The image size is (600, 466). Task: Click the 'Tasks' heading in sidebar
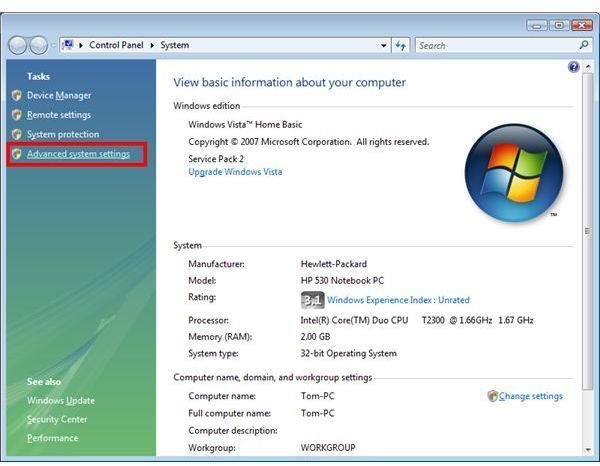click(x=38, y=77)
